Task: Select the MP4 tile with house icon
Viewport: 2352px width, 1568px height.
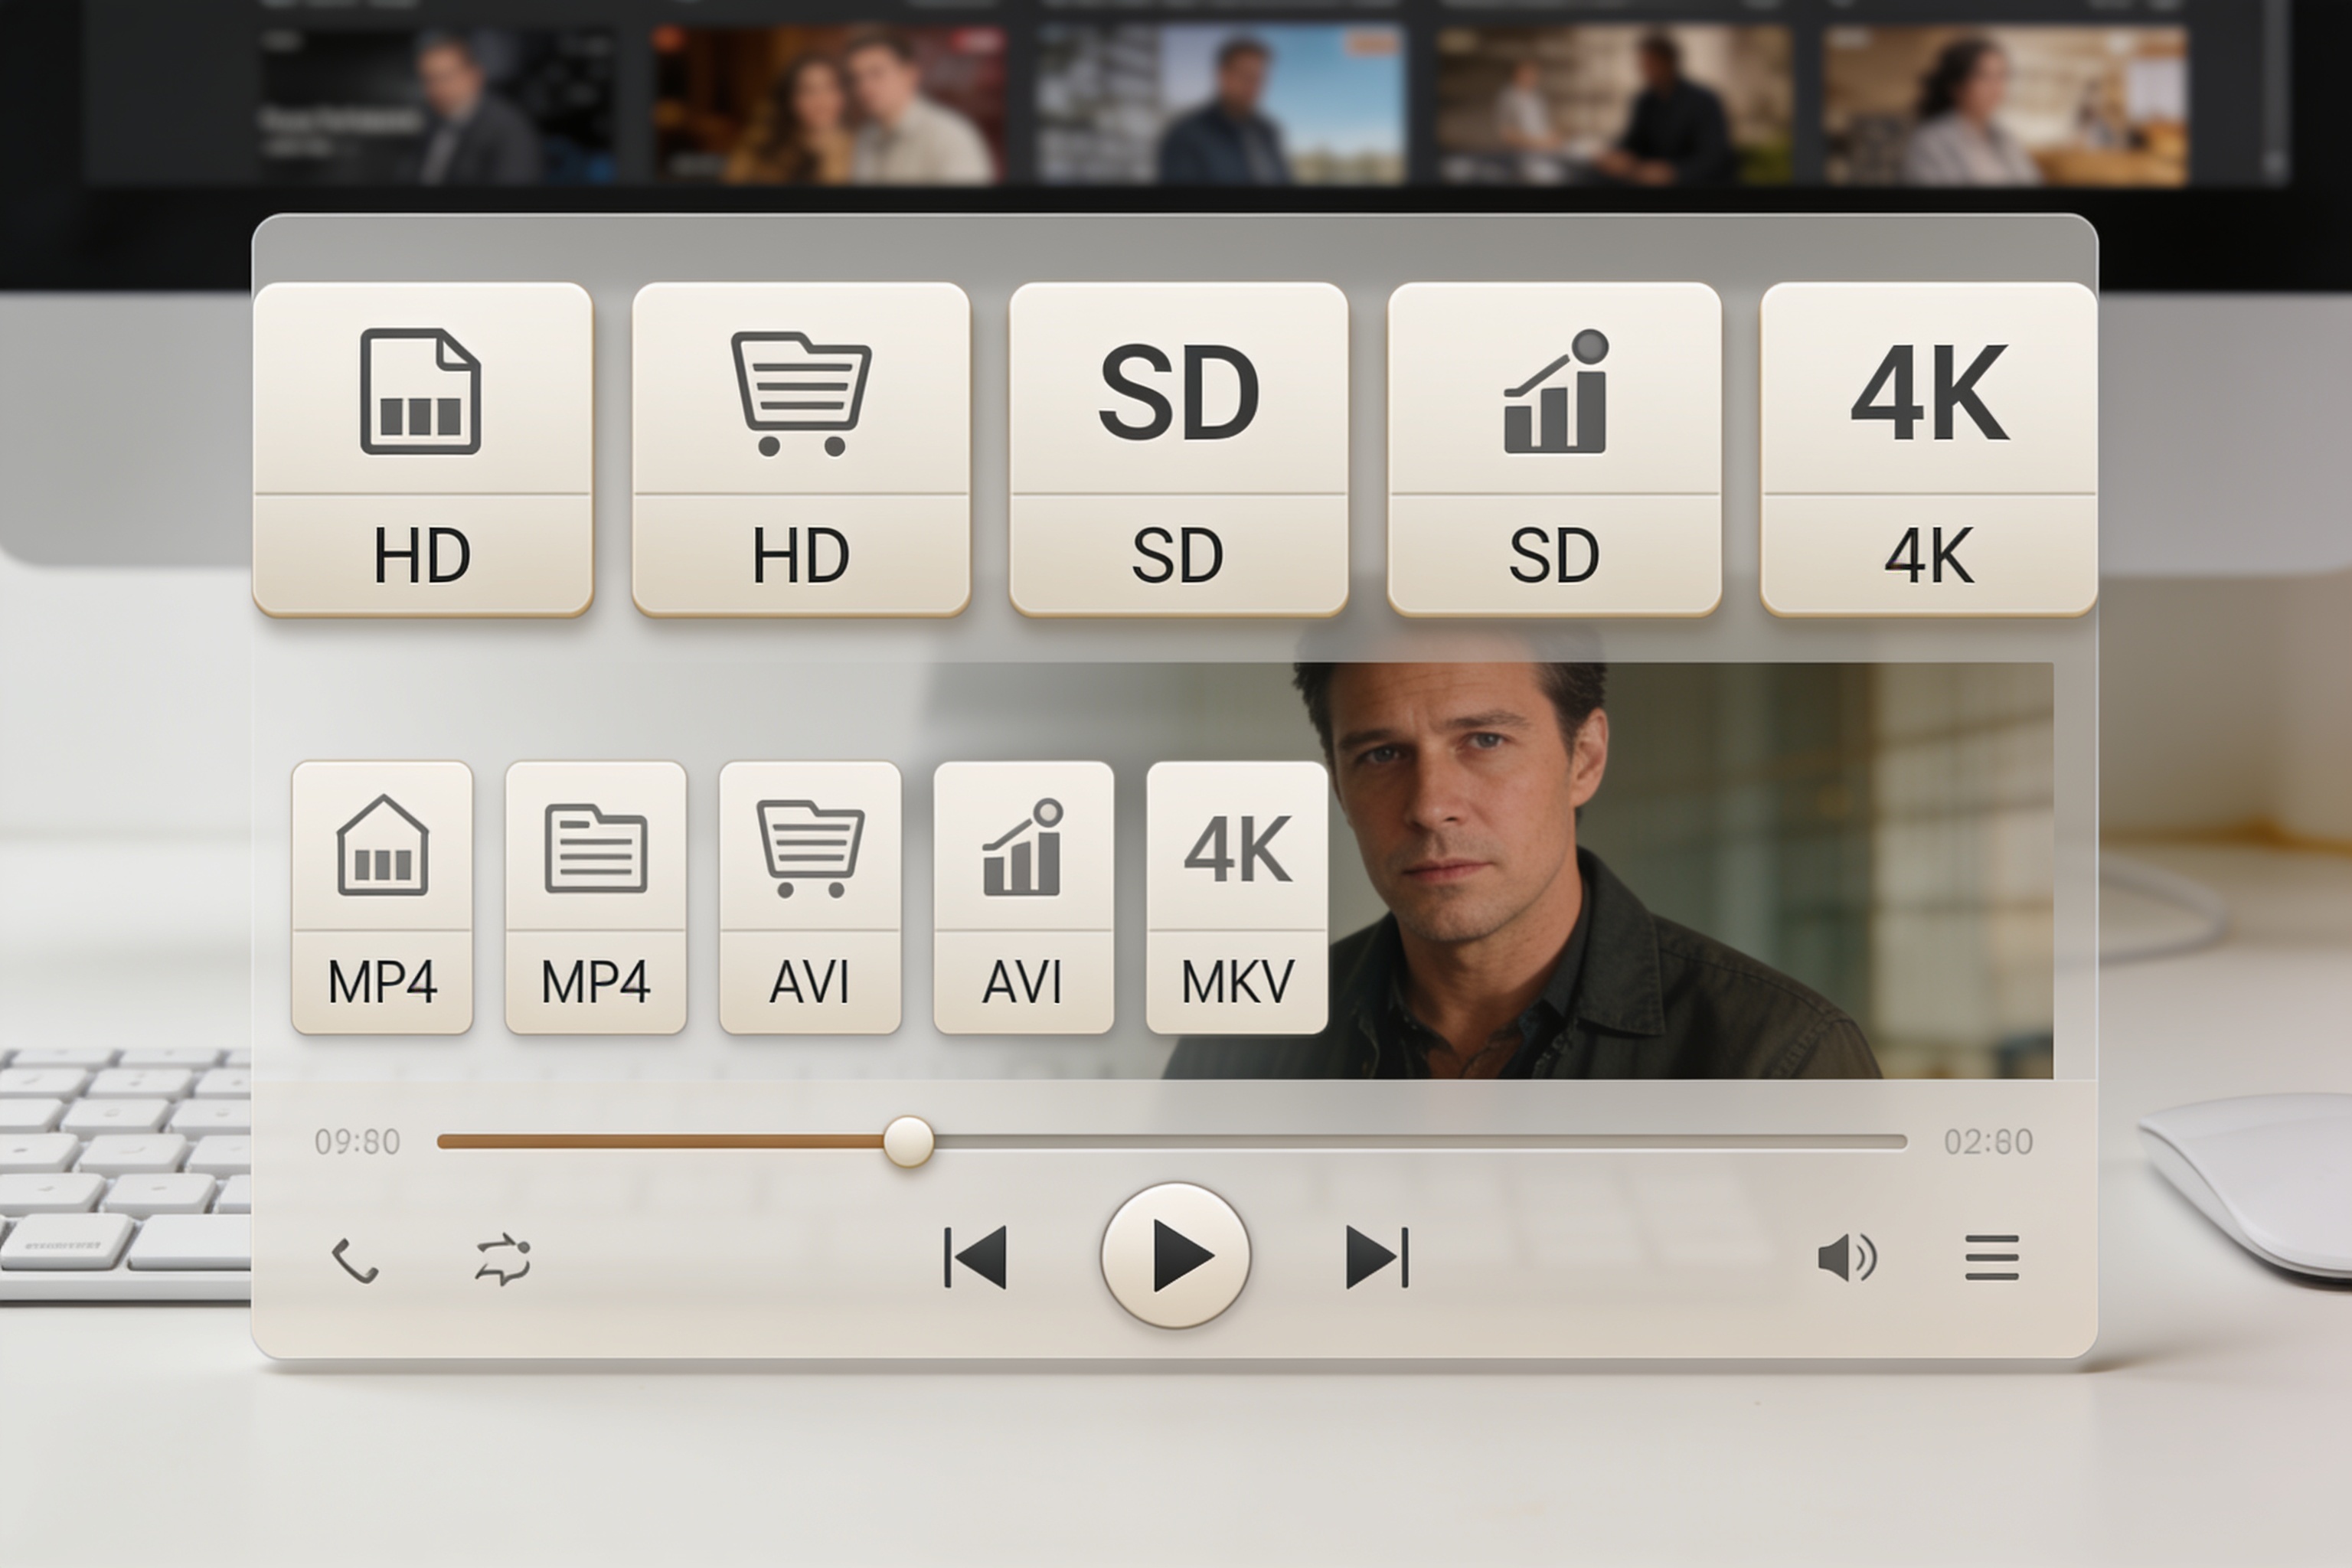Action: click(x=382, y=897)
